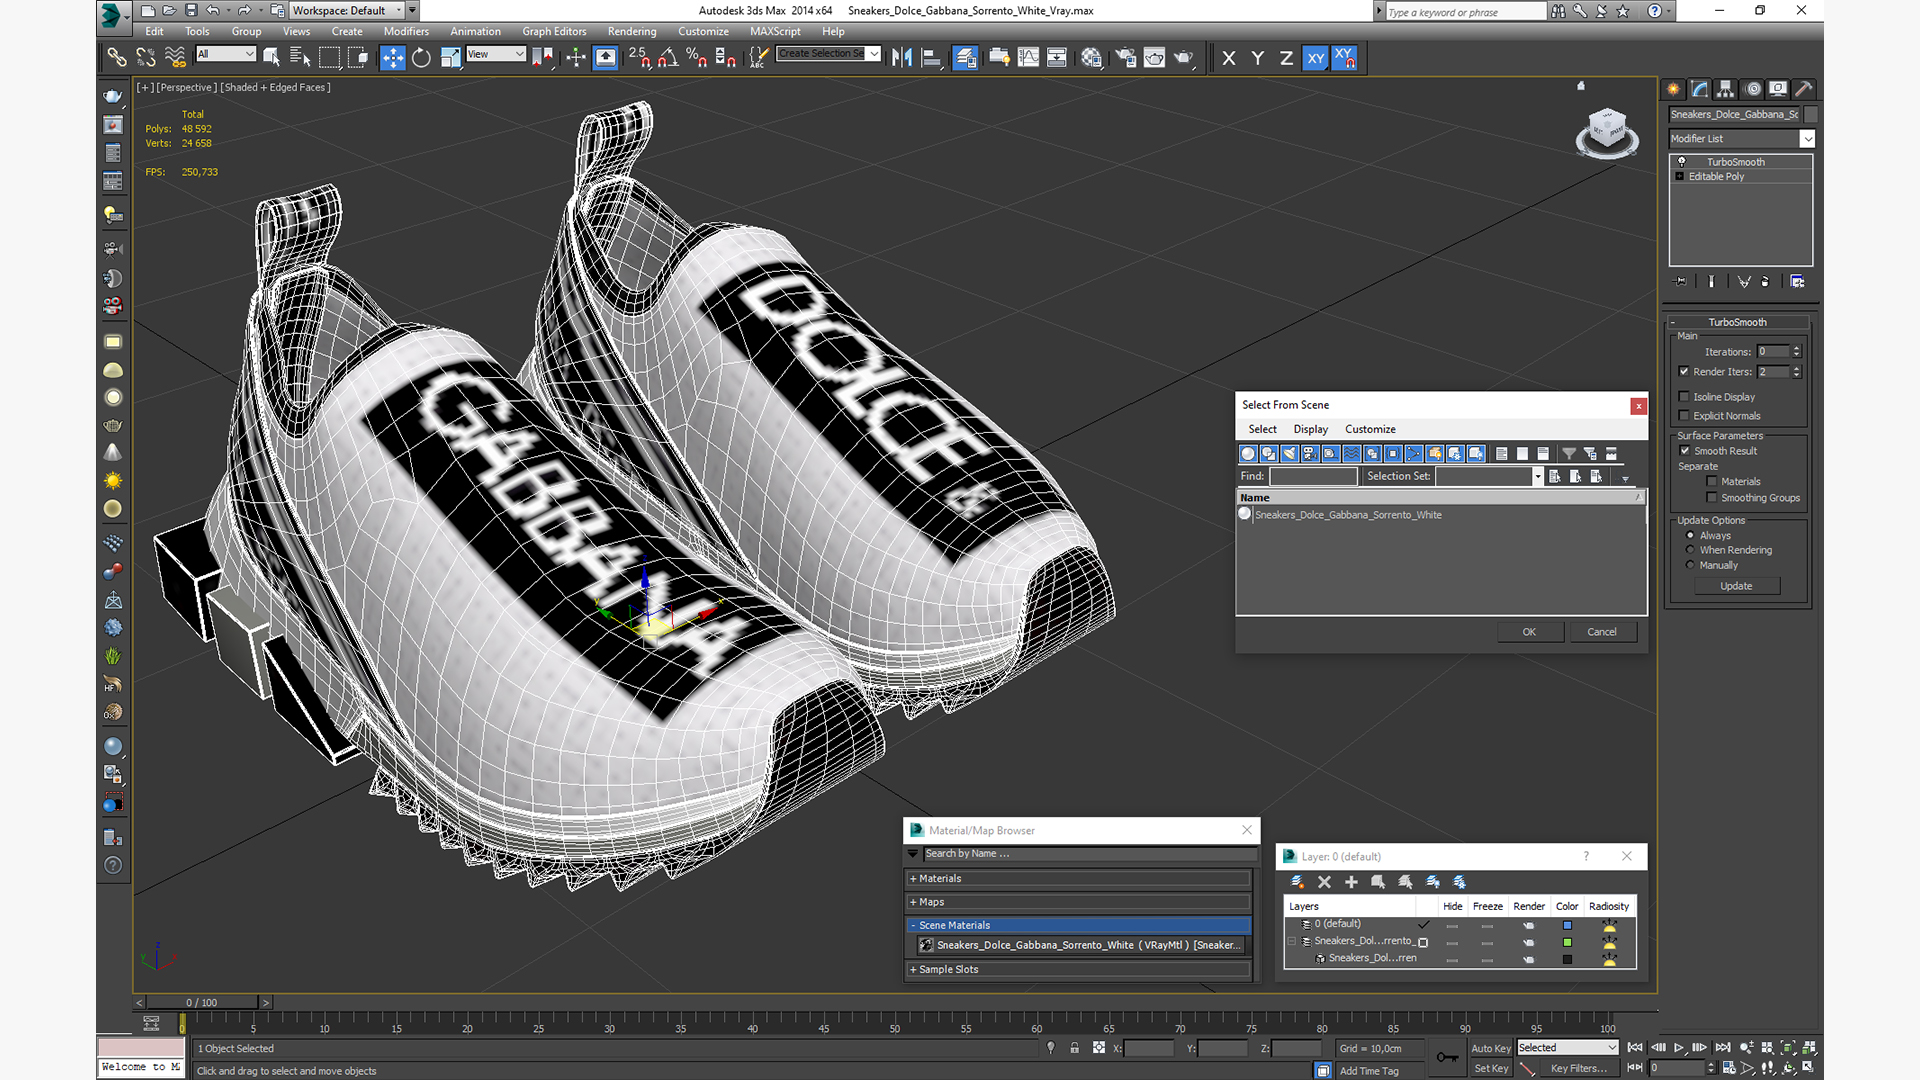
Task: Click the Update button in TurboSmooth
Action: click(1736, 586)
